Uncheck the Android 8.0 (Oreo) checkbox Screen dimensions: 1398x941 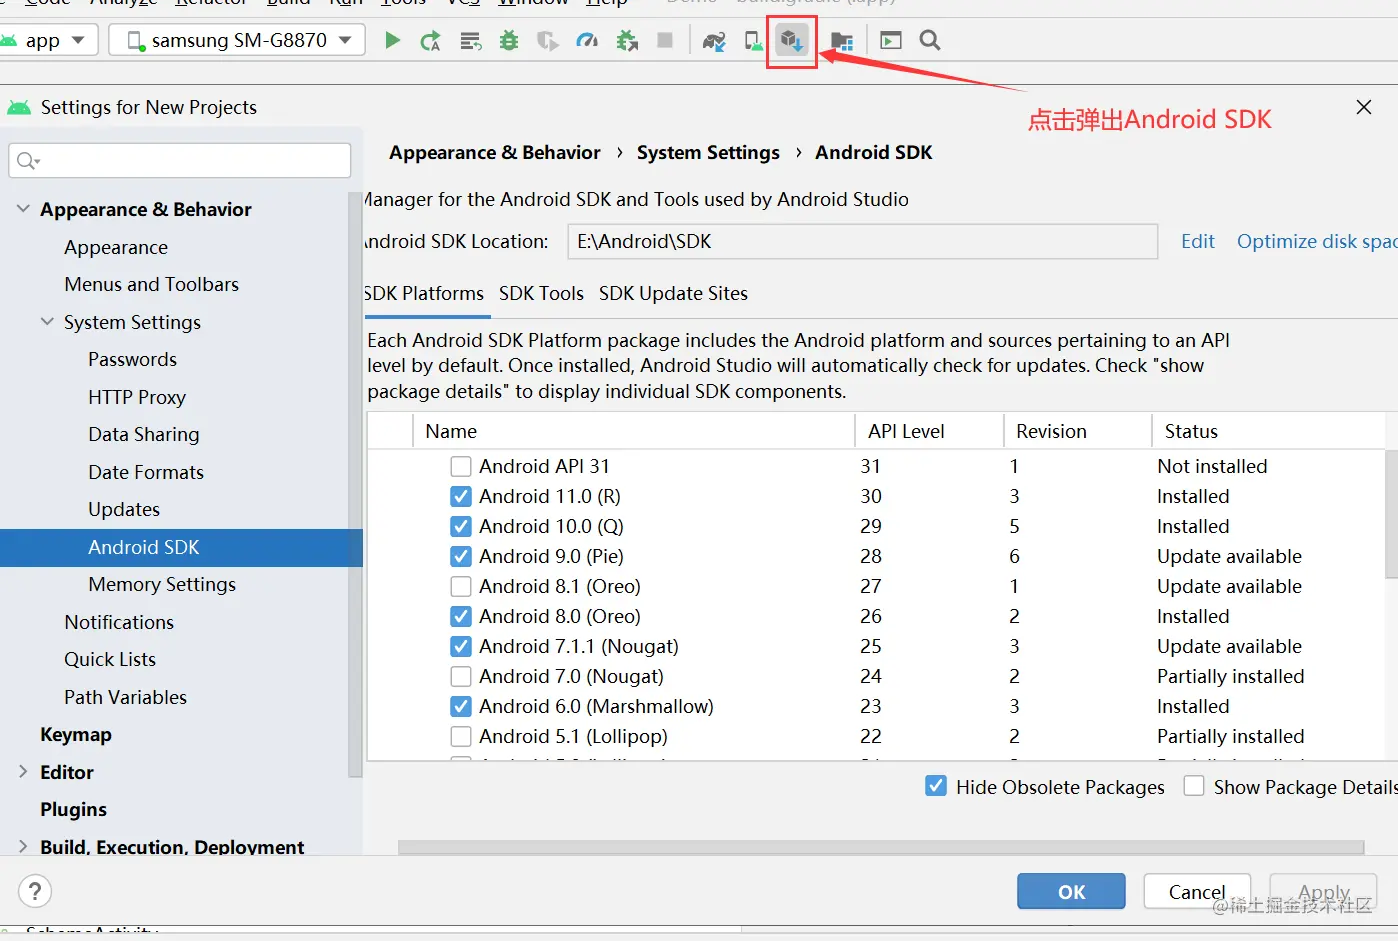pyautogui.click(x=461, y=616)
